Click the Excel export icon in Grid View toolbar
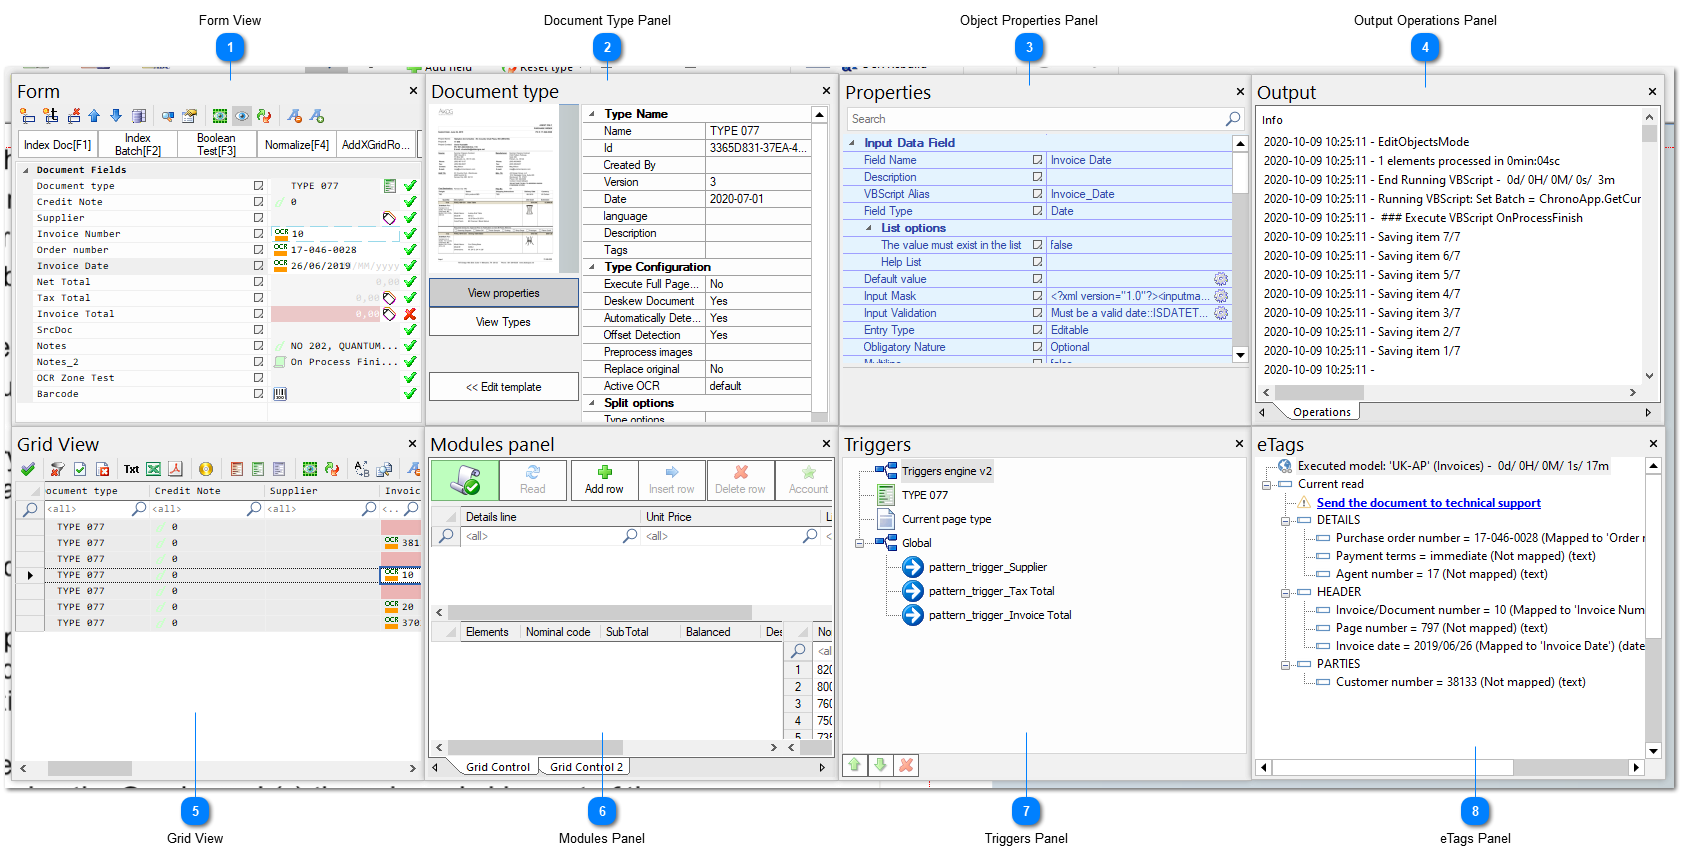 [153, 469]
